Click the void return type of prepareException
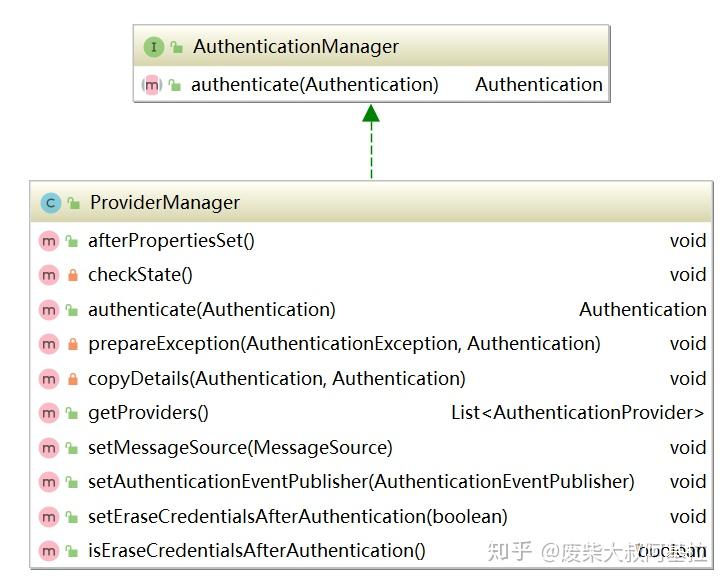Viewport: 725px width, 582px height. tap(688, 344)
